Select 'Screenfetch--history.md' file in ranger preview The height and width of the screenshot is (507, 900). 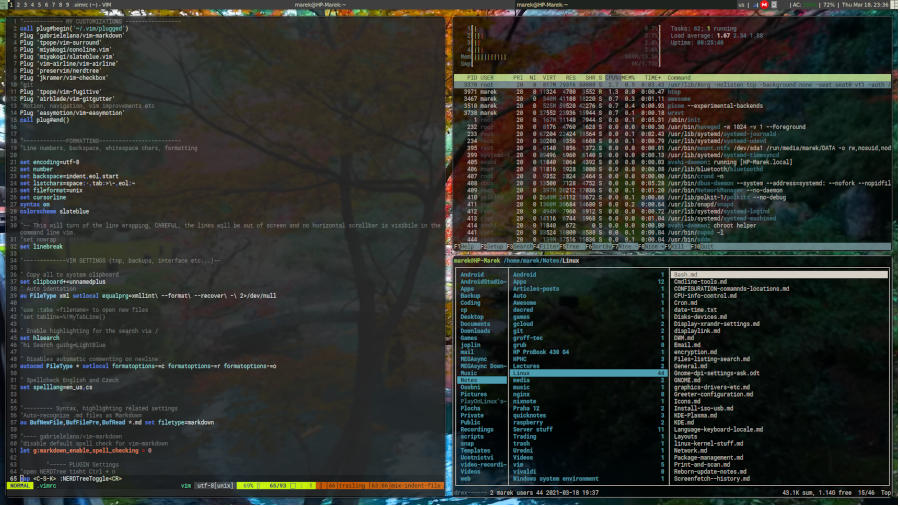[712, 479]
